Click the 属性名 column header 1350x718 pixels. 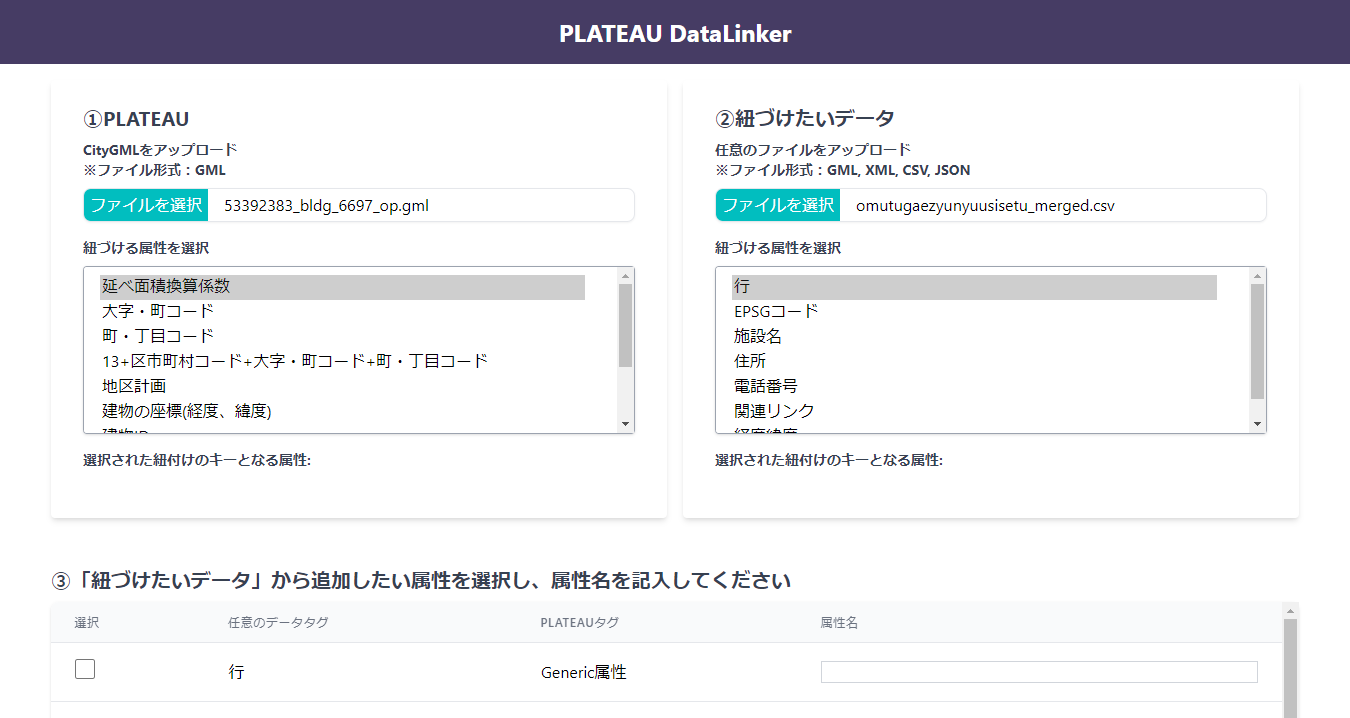[x=840, y=623]
